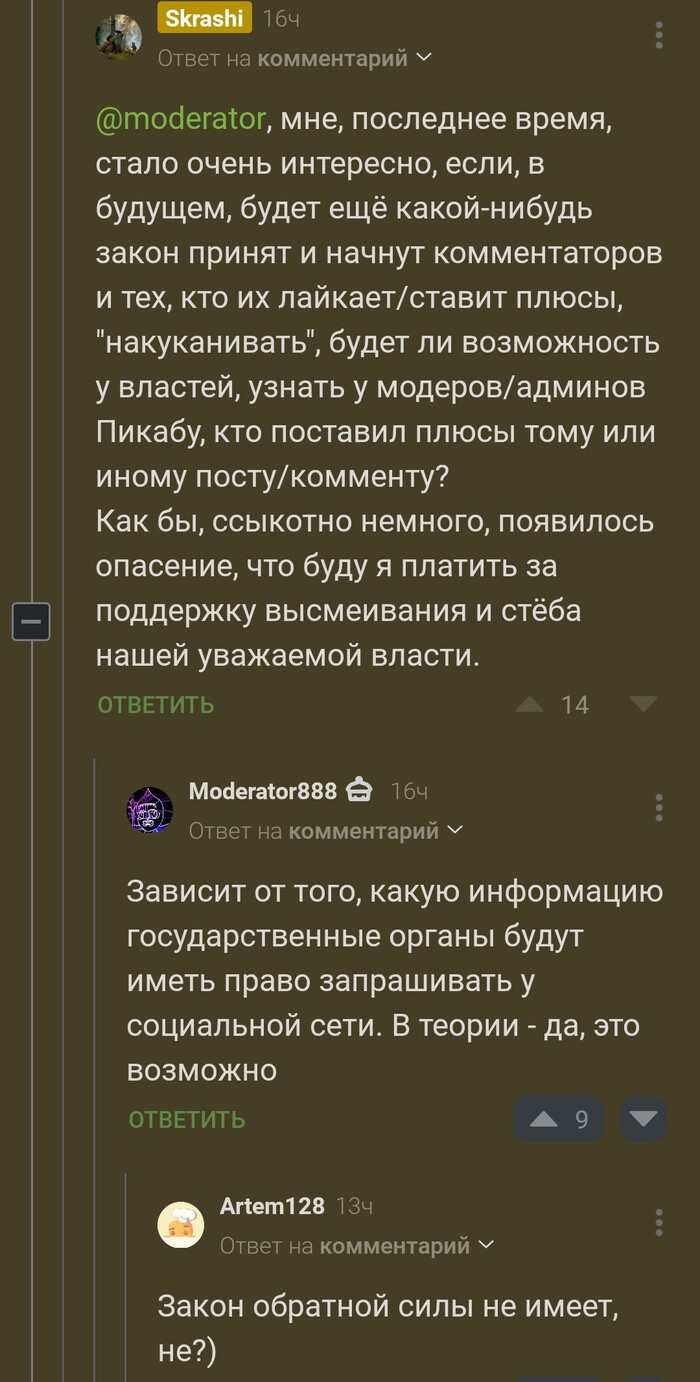Open Skrashi's user profile link
The image size is (700, 1382).
(x=205, y=18)
